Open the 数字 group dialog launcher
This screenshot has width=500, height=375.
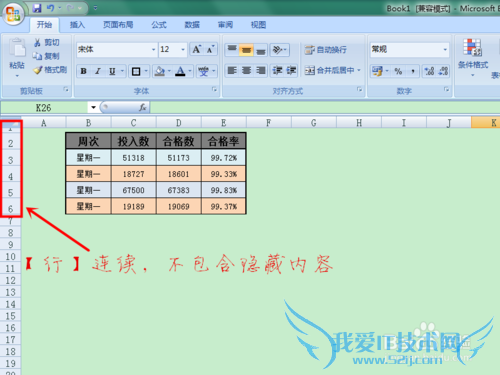446,89
